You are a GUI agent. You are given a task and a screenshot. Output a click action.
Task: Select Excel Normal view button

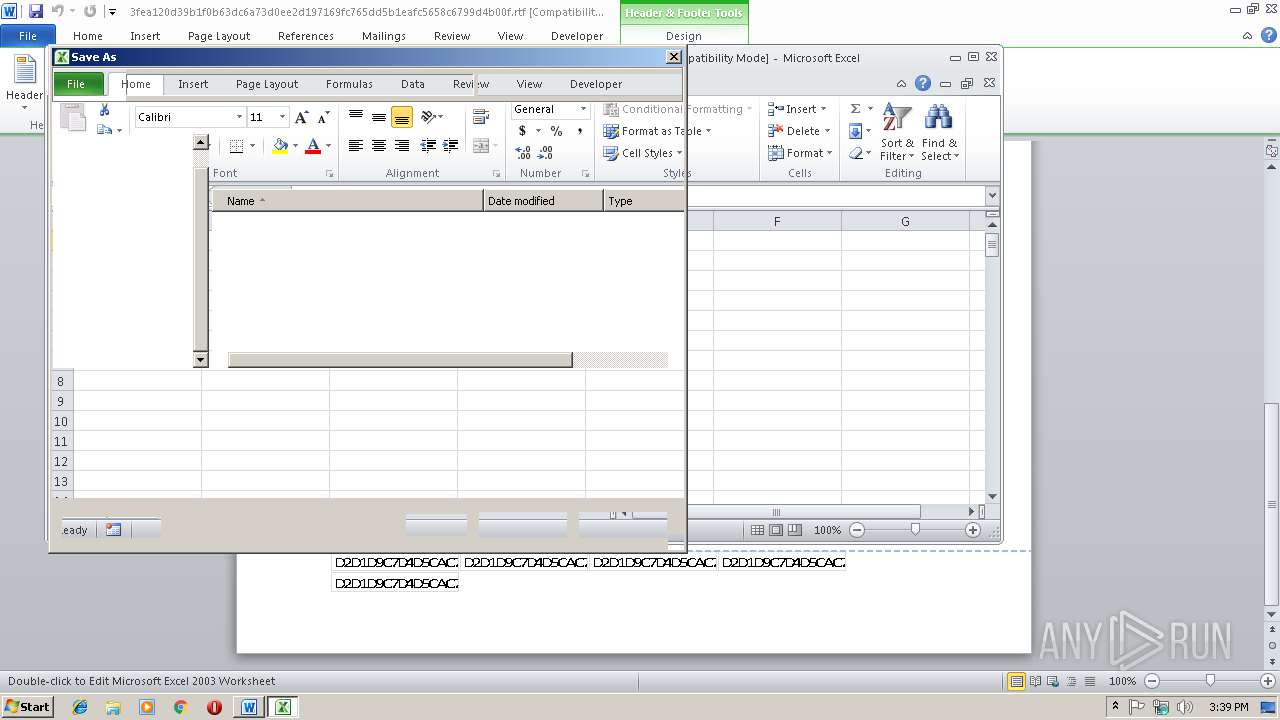(x=758, y=530)
